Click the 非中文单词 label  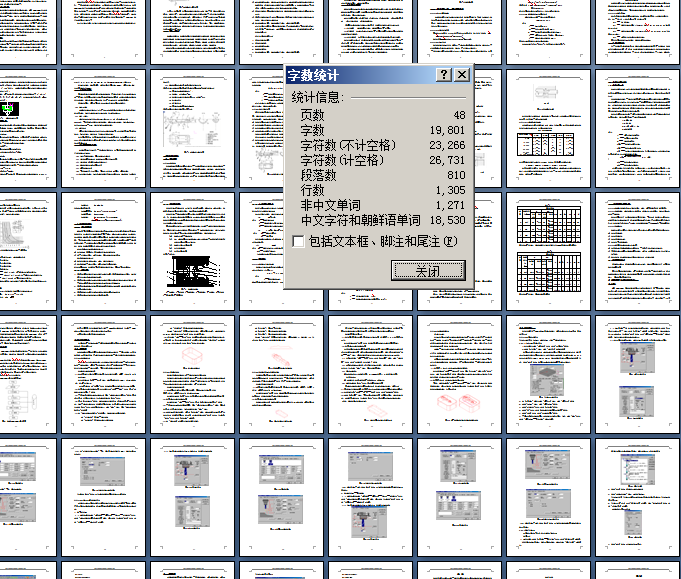(330, 205)
